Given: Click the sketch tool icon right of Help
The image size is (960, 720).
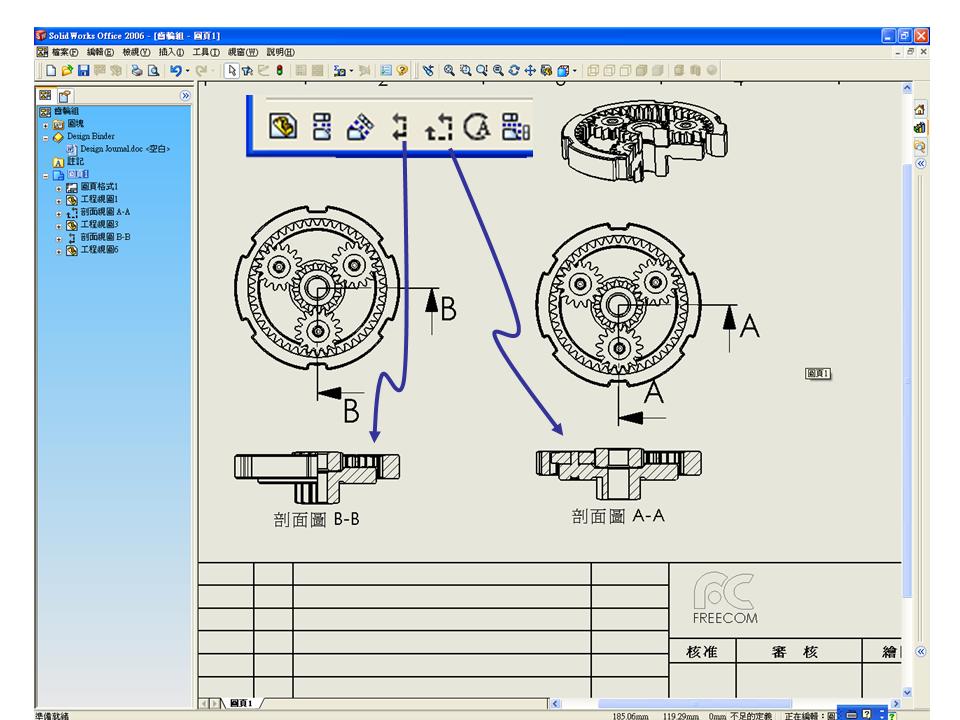Looking at the screenshot, I should coord(428,70).
